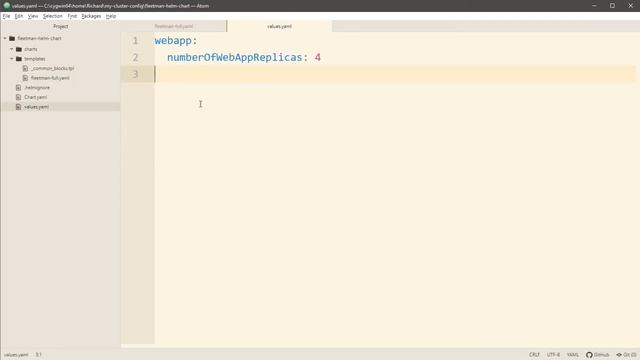The image size is (640, 360).
Task: Open .helmignore from the tree
Action: (x=37, y=87)
